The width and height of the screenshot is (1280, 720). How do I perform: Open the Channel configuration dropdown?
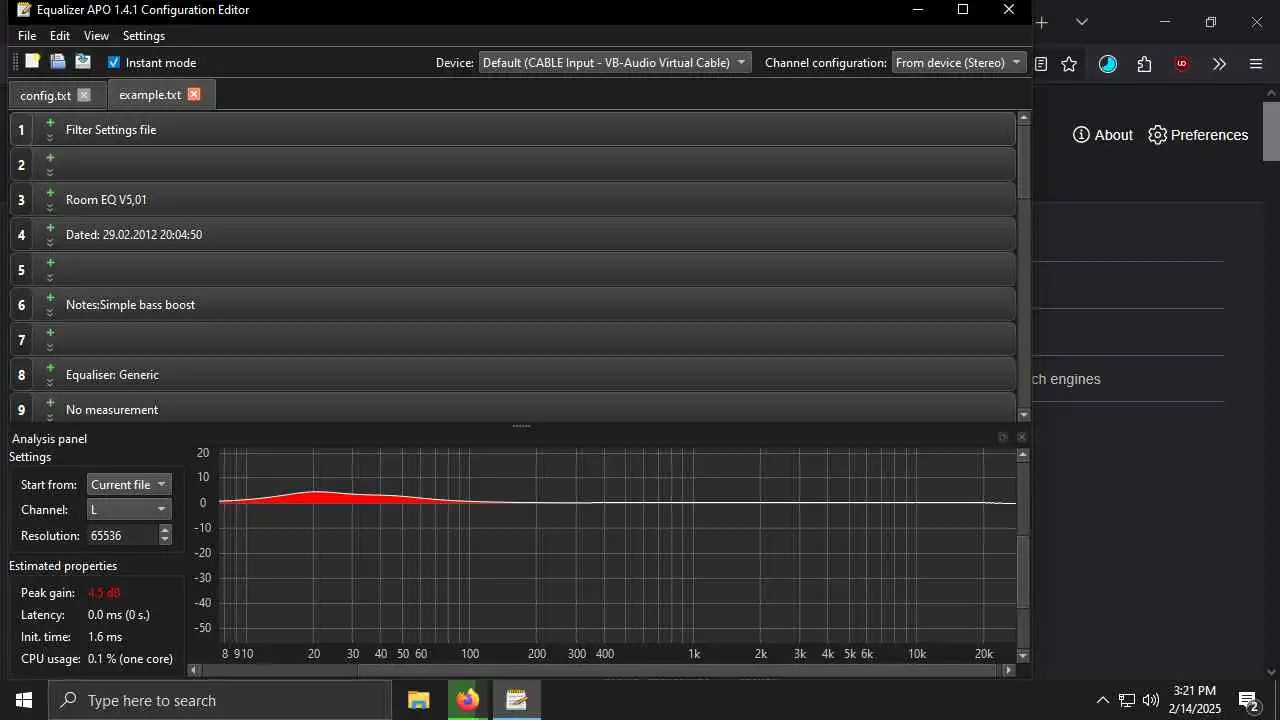[959, 62]
